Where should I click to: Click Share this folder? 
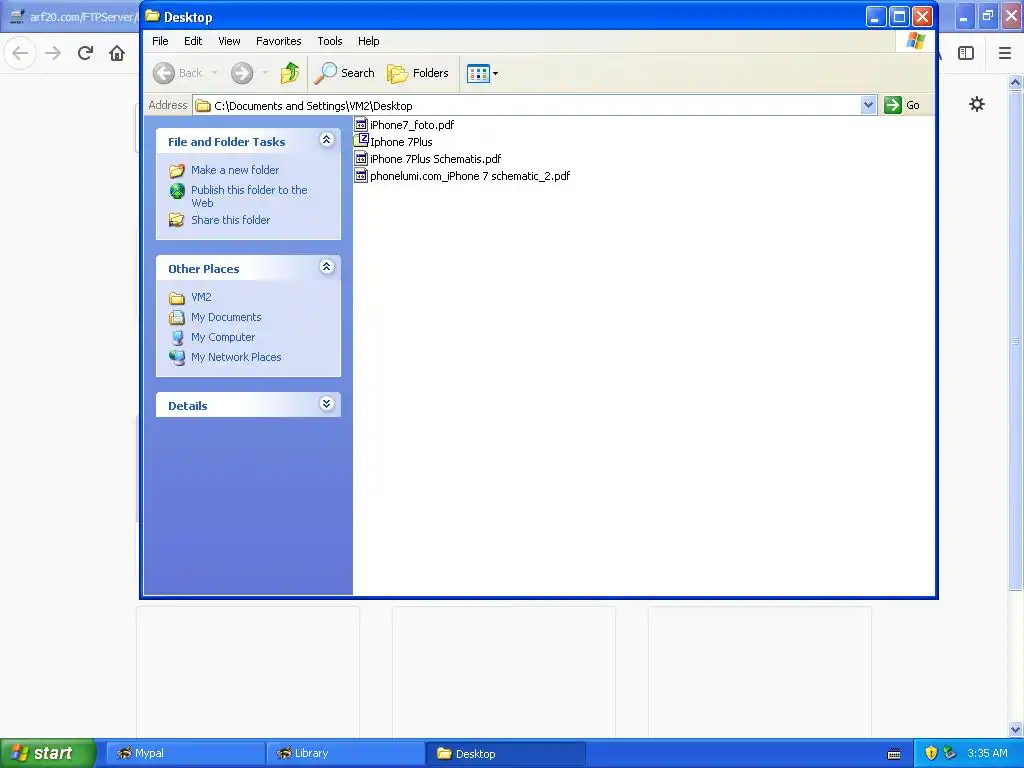click(231, 220)
